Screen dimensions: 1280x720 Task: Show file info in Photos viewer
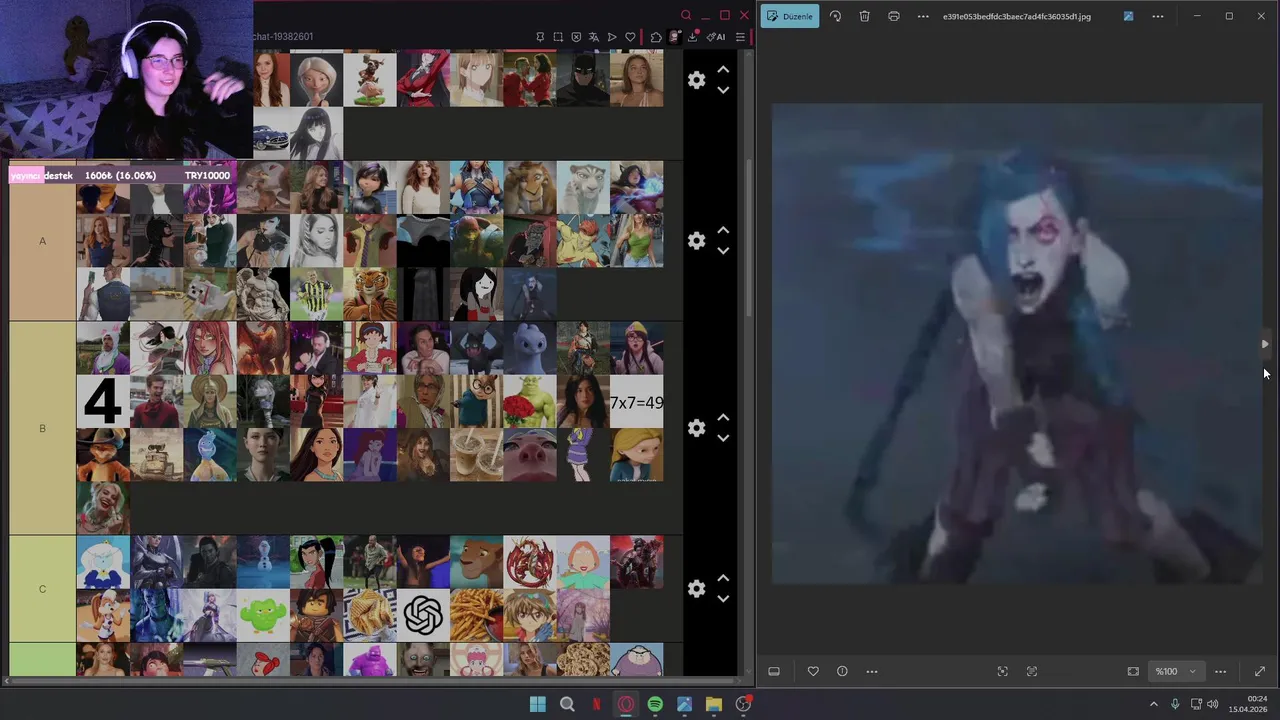click(842, 671)
